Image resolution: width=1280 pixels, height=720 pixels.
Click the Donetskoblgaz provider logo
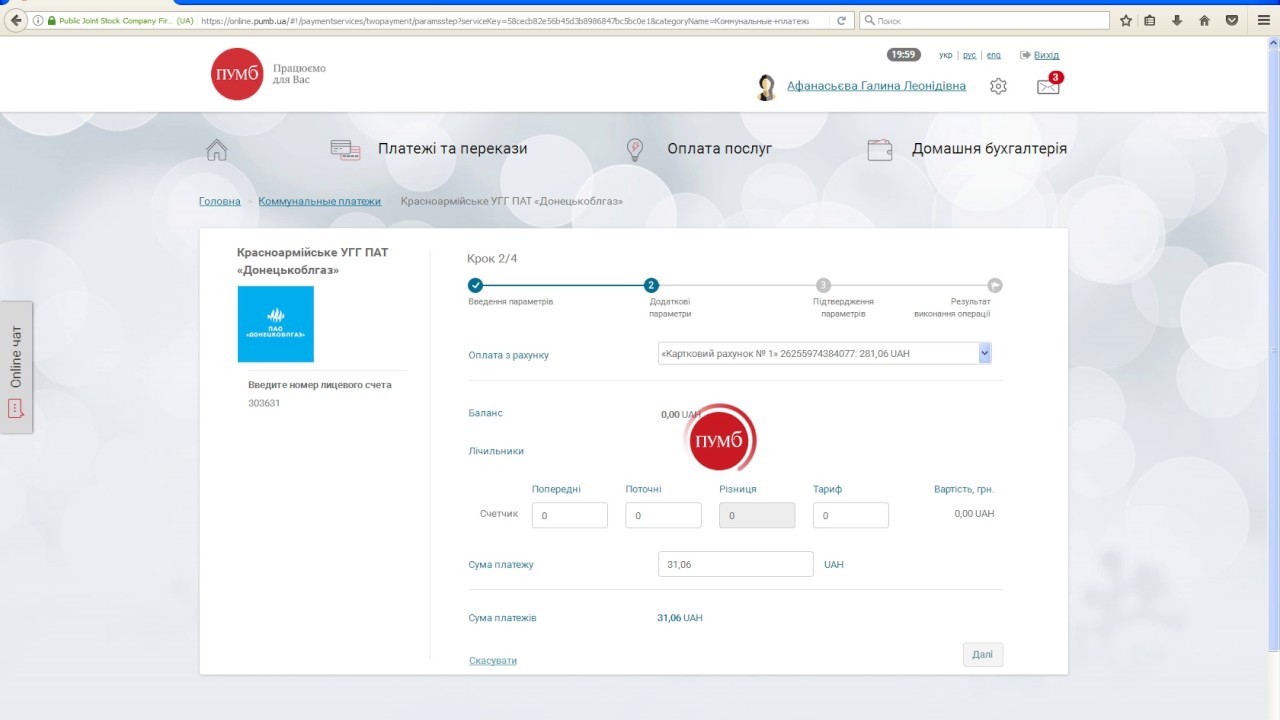276,324
